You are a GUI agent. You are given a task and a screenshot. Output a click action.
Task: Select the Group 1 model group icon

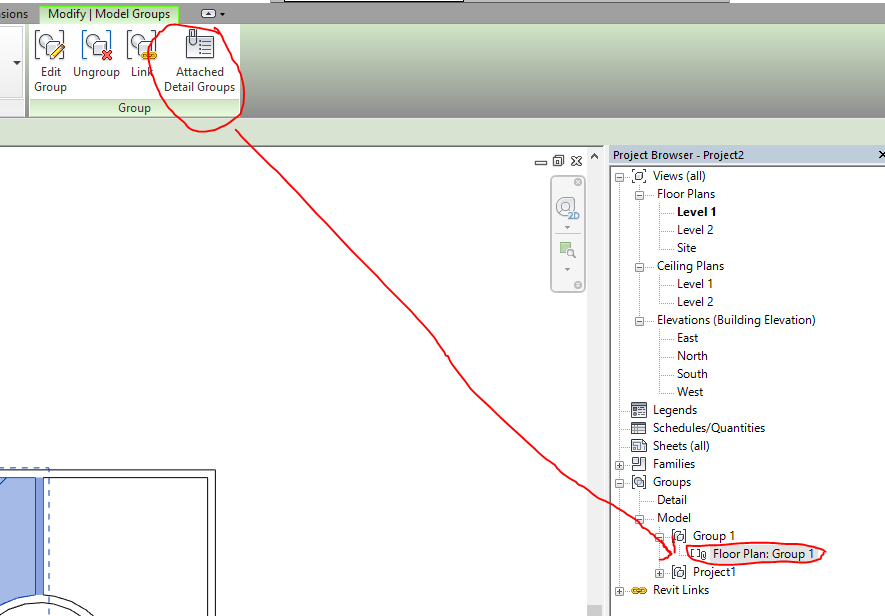point(678,535)
